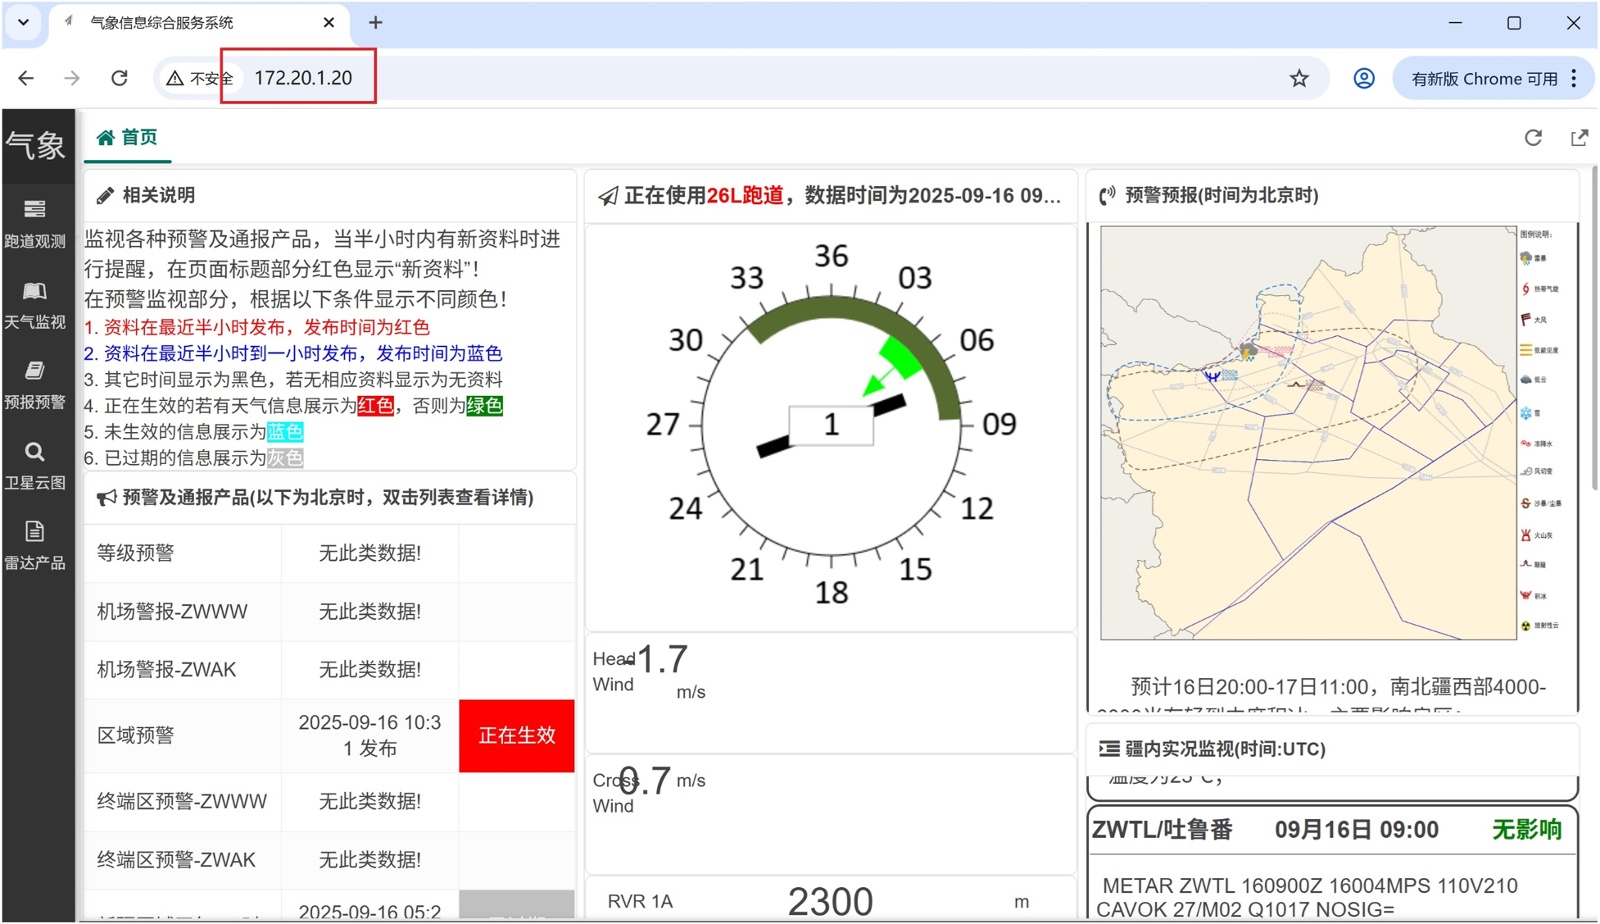Click the page refresh icon in tab bar

[x=1533, y=138]
